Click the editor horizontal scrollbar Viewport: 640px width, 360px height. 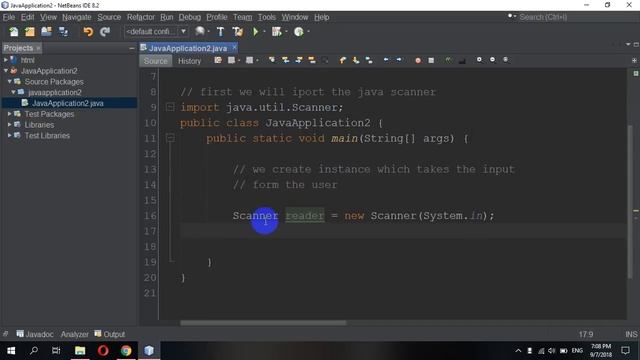pyautogui.click(x=263, y=323)
